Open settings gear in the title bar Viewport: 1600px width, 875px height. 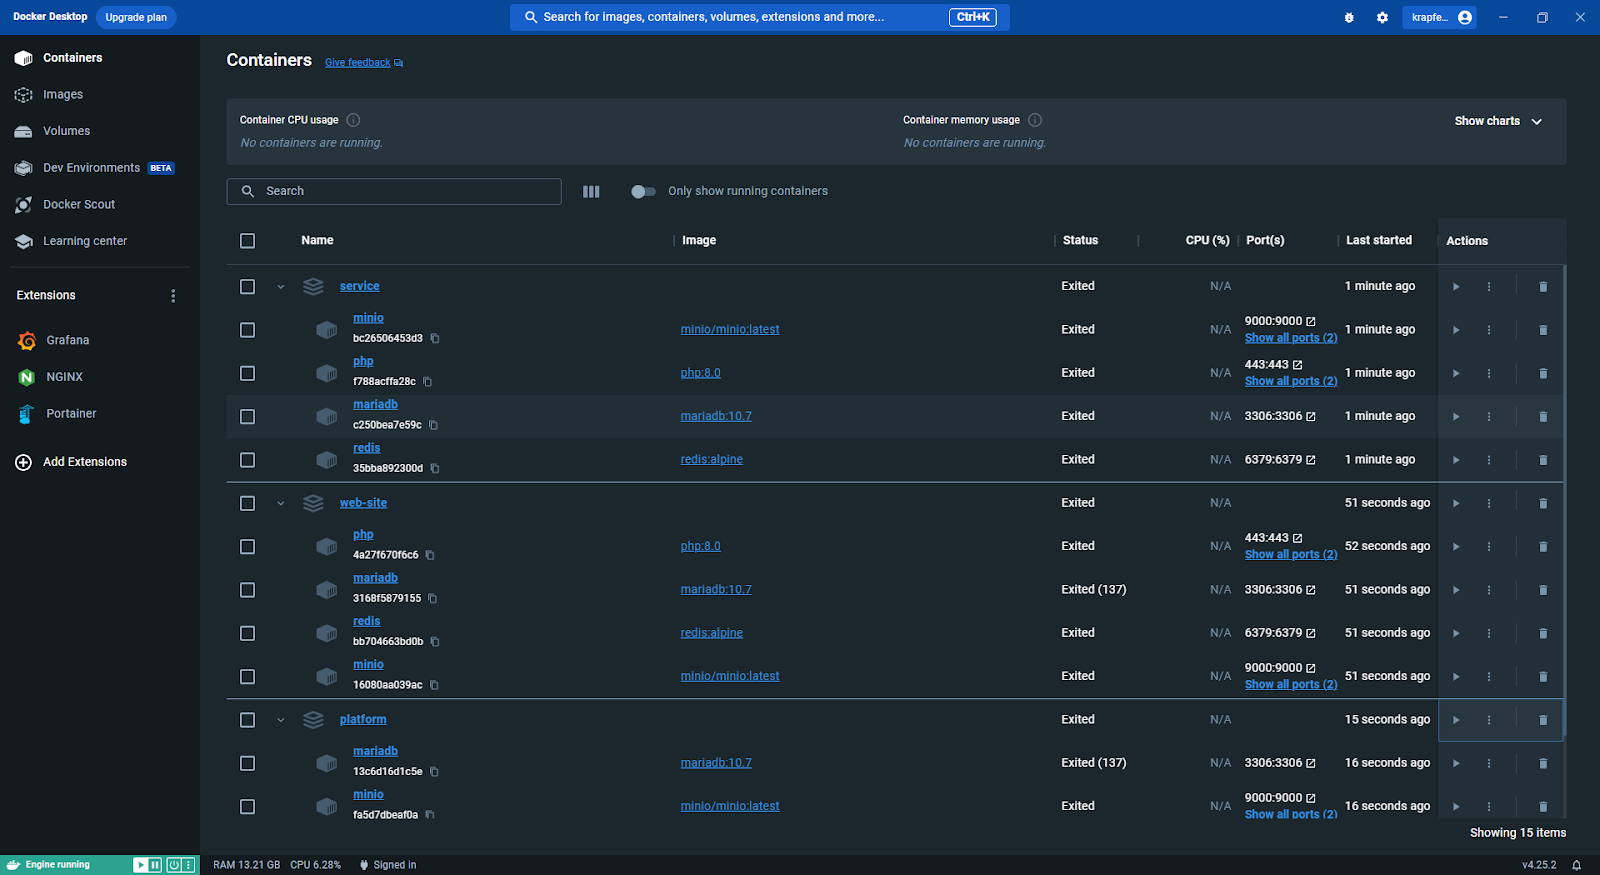(x=1382, y=18)
